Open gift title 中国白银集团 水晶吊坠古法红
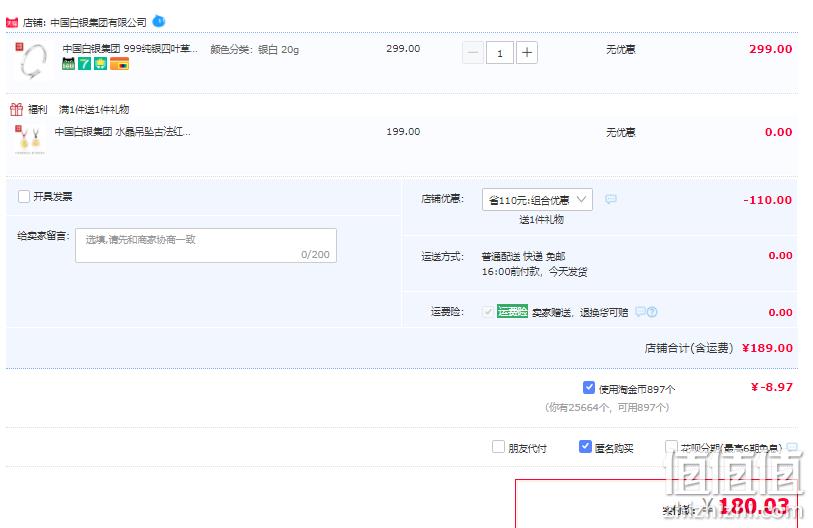 122,132
